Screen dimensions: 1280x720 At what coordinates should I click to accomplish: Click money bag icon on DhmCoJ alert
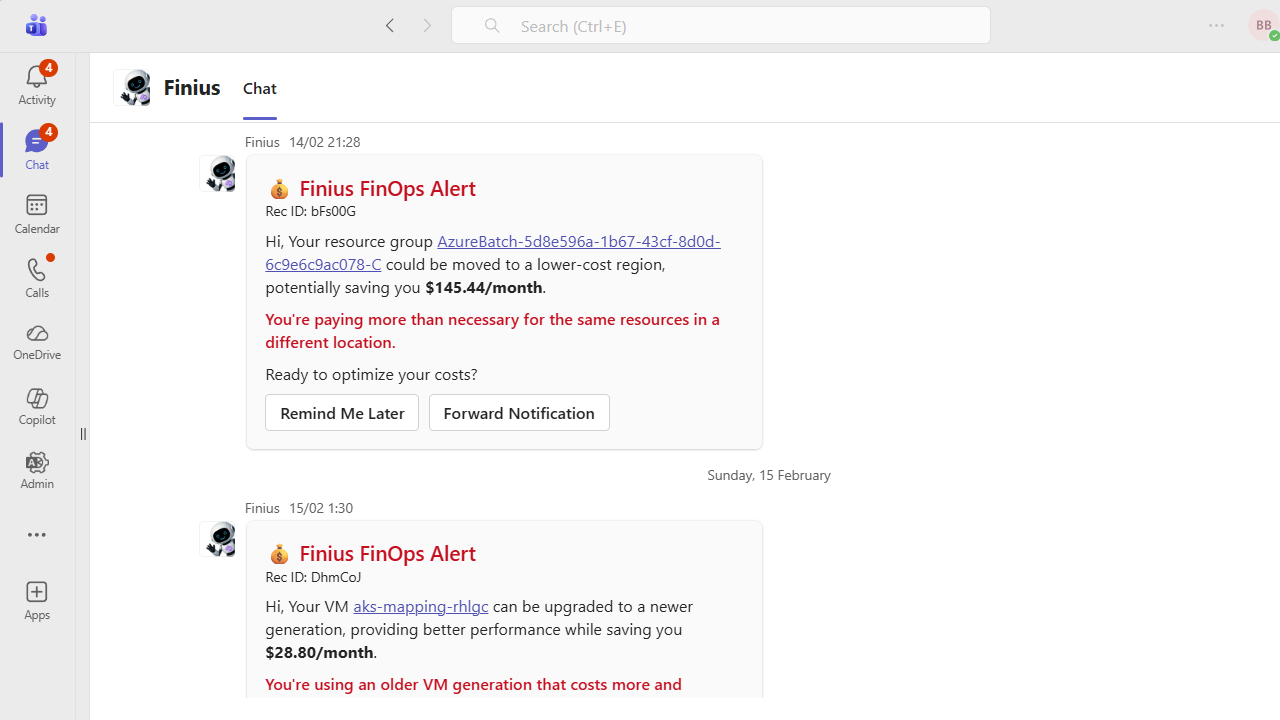click(279, 554)
